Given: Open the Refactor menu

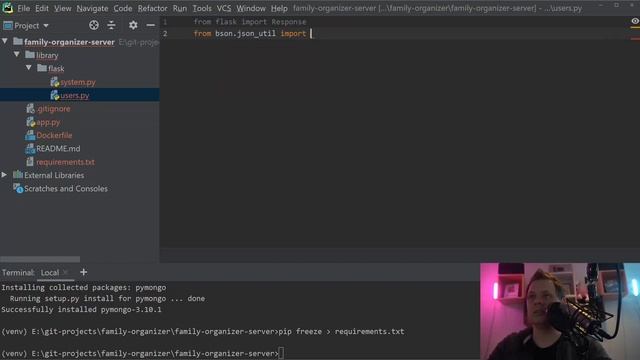Looking at the screenshot, I should [152, 8].
